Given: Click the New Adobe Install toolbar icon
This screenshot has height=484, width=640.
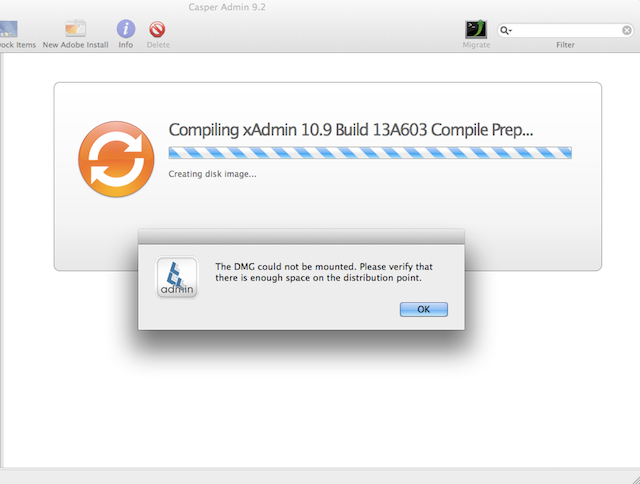Looking at the screenshot, I should pos(76,29).
